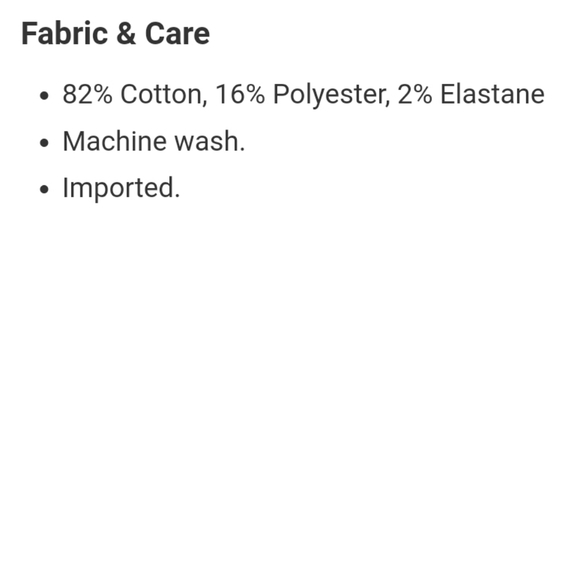Click the ampersand in the heading
The image size is (580, 580).
[x=126, y=34]
